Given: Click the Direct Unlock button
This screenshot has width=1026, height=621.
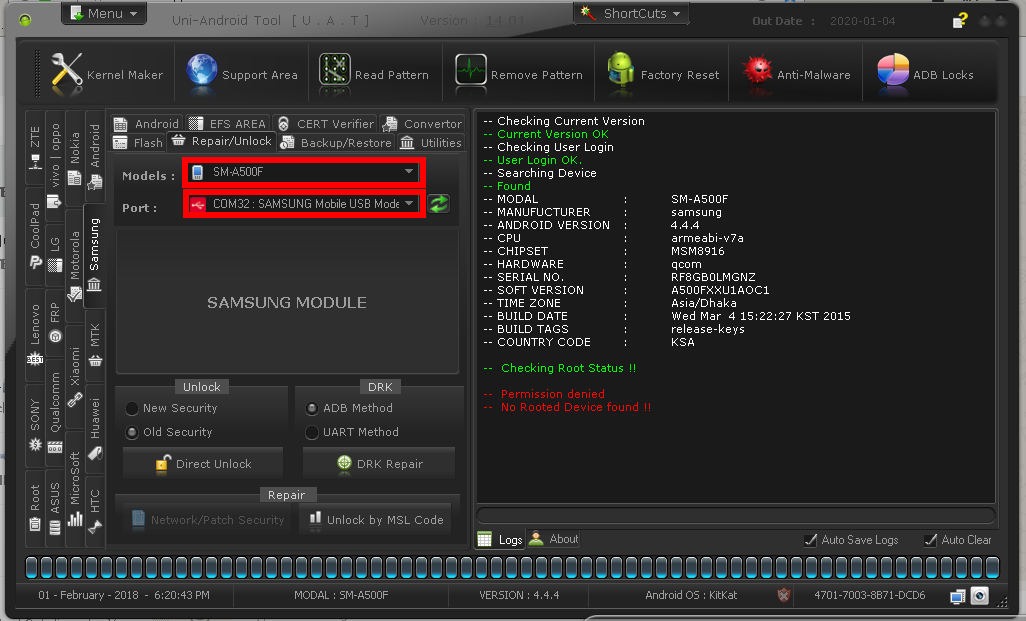Looking at the screenshot, I should coord(203,464).
